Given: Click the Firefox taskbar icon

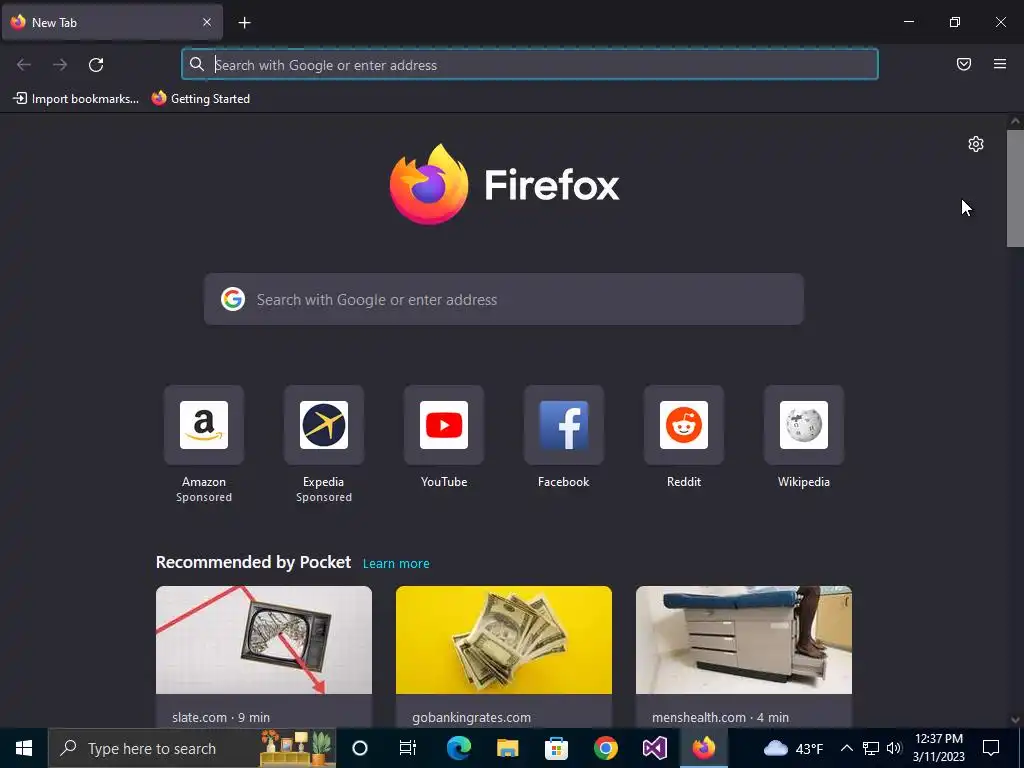Looking at the screenshot, I should (x=703, y=748).
